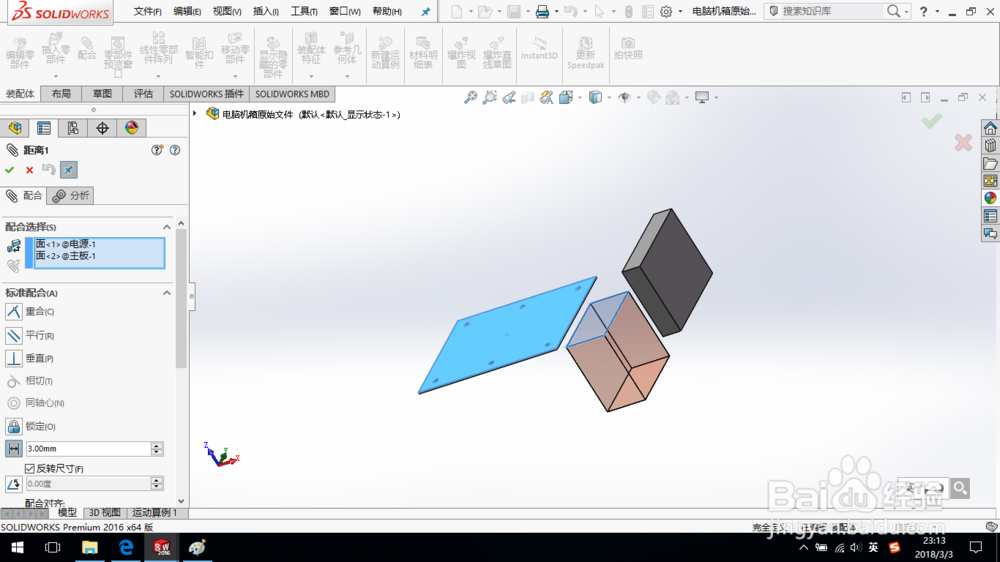This screenshot has height=562, width=1000.
Task: Open the FeatureManager design tree tab
Action: click(x=15, y=128)
